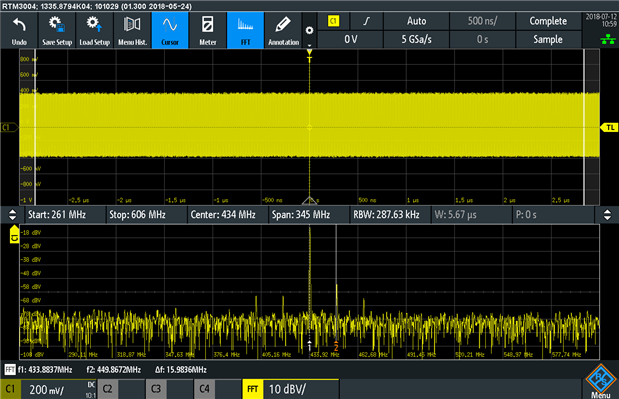Select FFT cursor 1 marker
619x399 pixels.
(x=310, y=345)
